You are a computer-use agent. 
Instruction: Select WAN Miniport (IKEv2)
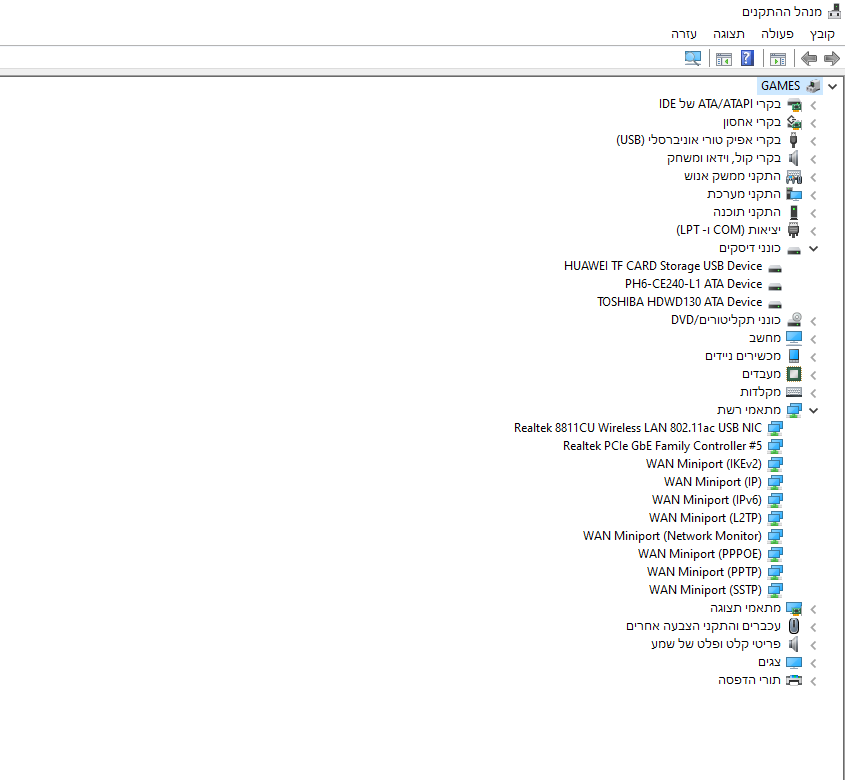pyautogui.click(x=704, y=464)
